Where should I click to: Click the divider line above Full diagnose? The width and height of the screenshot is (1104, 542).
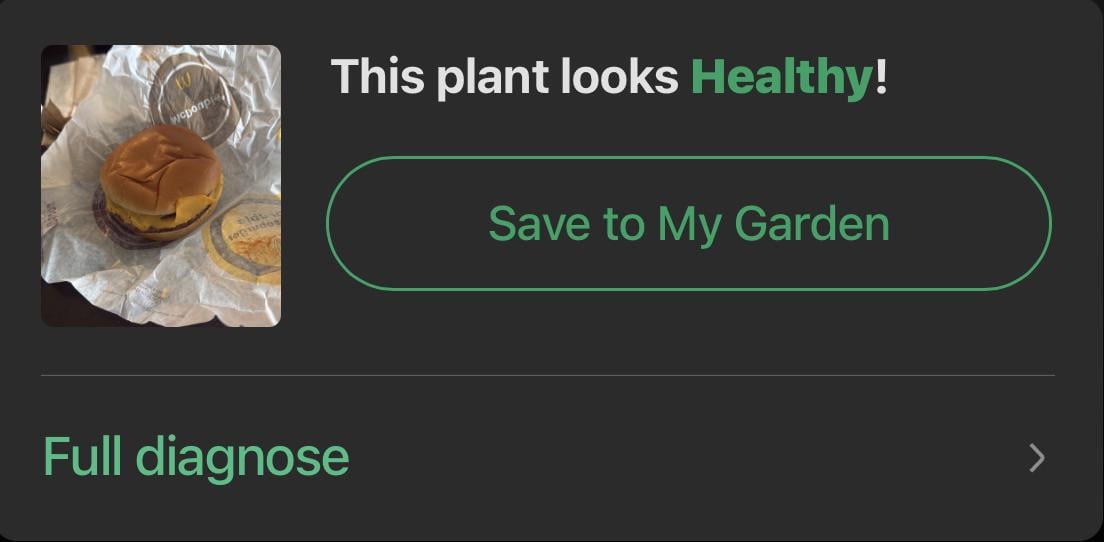click(x=548, y=376)
